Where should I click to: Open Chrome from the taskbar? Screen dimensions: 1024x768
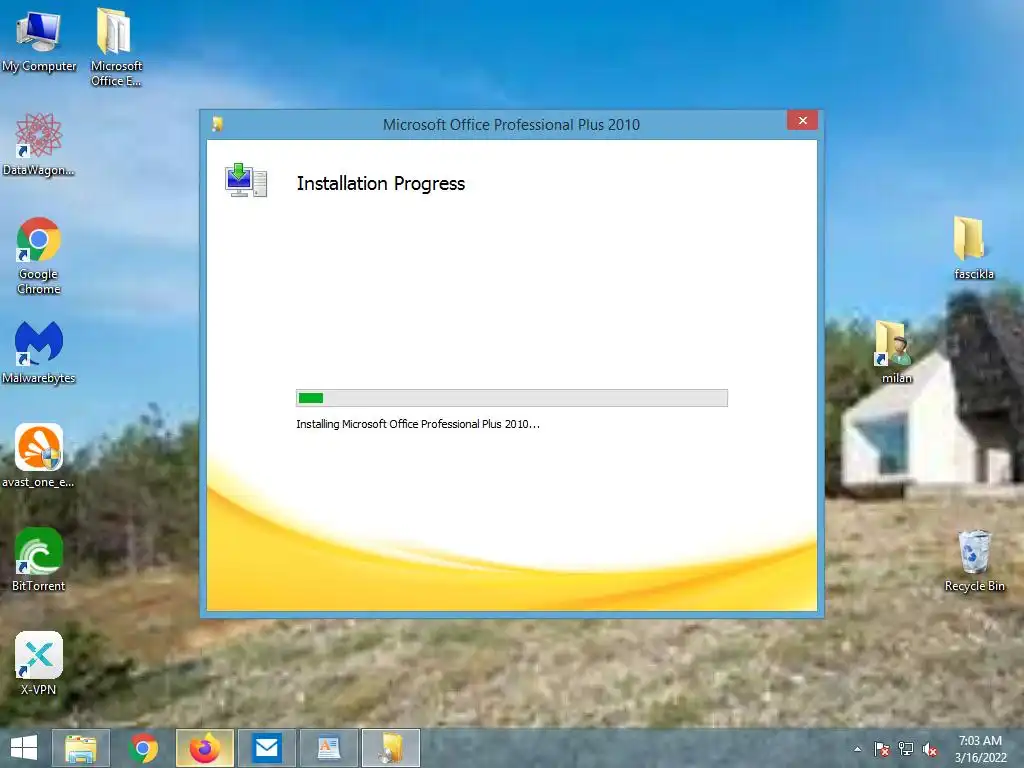(x=144, y=748)
